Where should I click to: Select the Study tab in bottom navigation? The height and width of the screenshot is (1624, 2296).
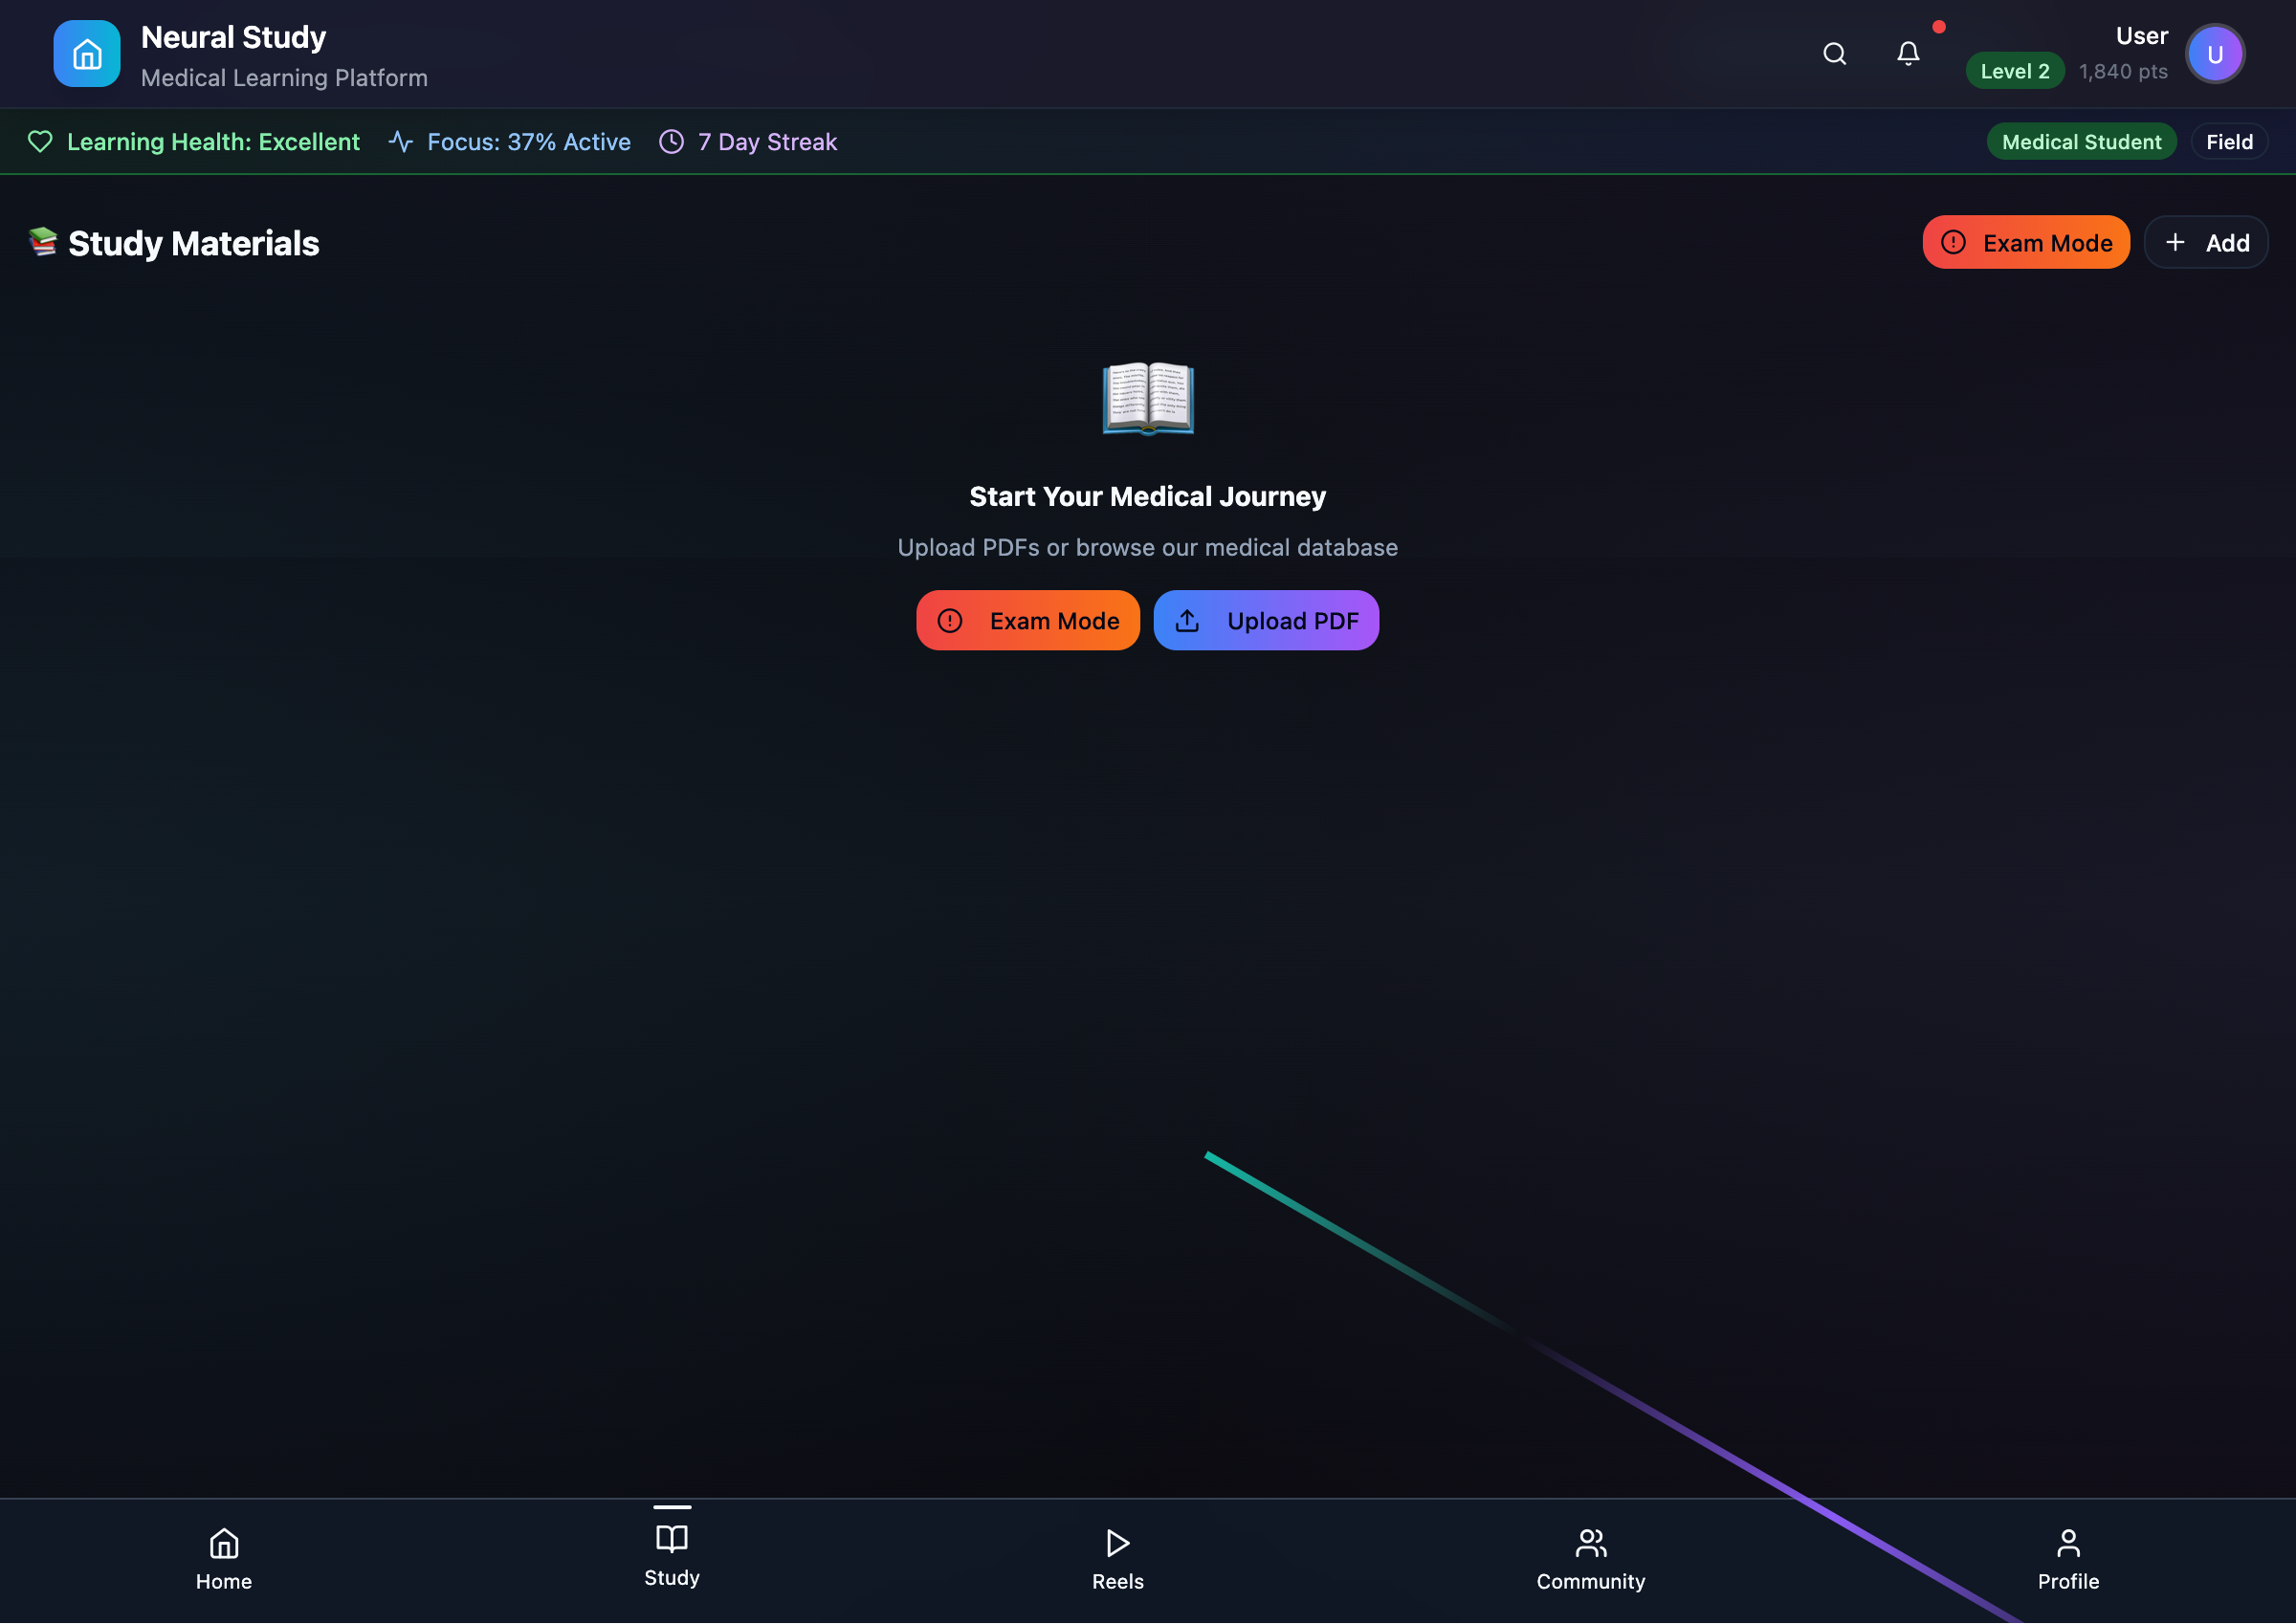coord(672,1555)
